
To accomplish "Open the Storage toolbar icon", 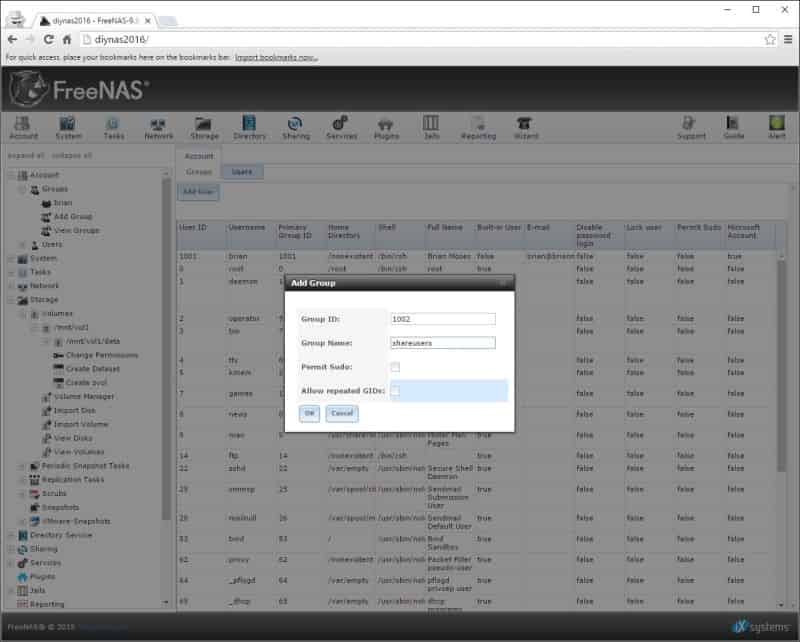I will coord(204,128).
